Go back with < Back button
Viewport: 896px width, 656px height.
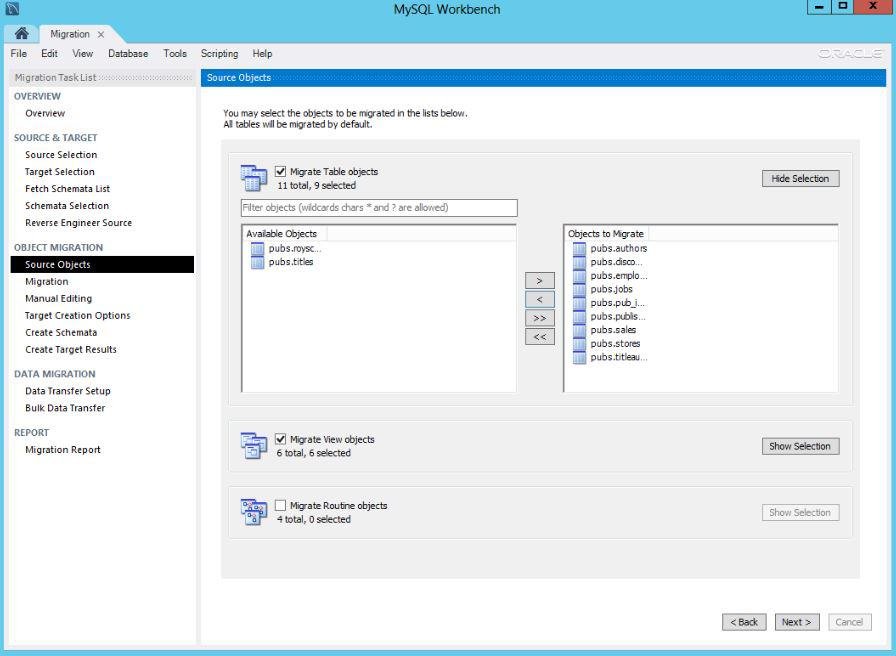click(x=744, y=622)
